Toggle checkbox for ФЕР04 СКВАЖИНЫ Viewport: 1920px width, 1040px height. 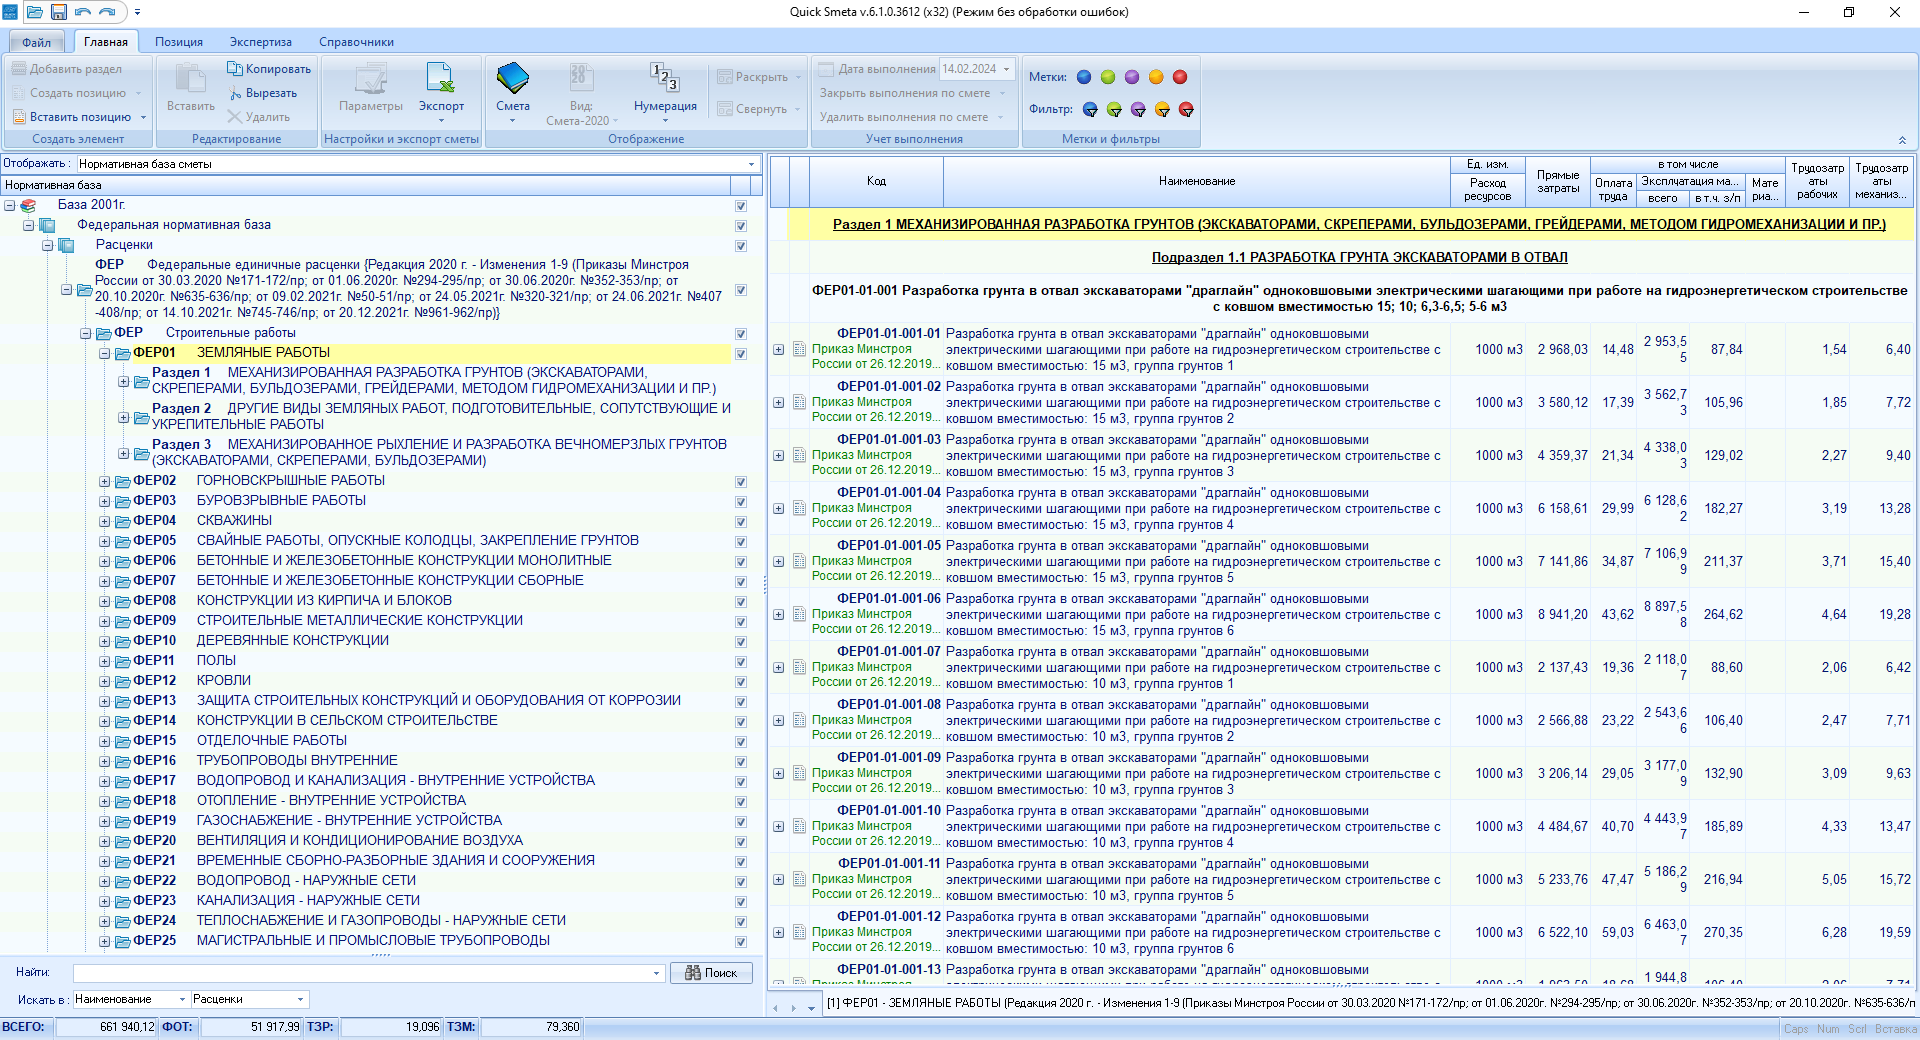(x=741, y=522)
